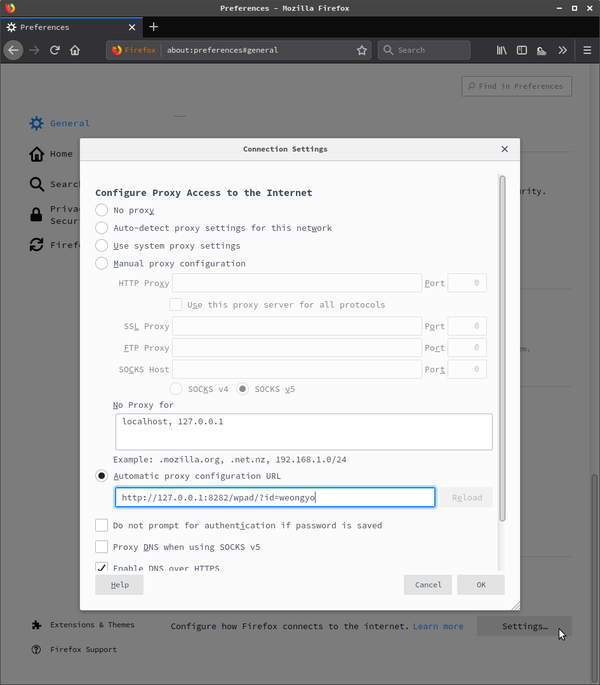
Task: Click the FTP Proxy Port field
Action: coord(467,348)
